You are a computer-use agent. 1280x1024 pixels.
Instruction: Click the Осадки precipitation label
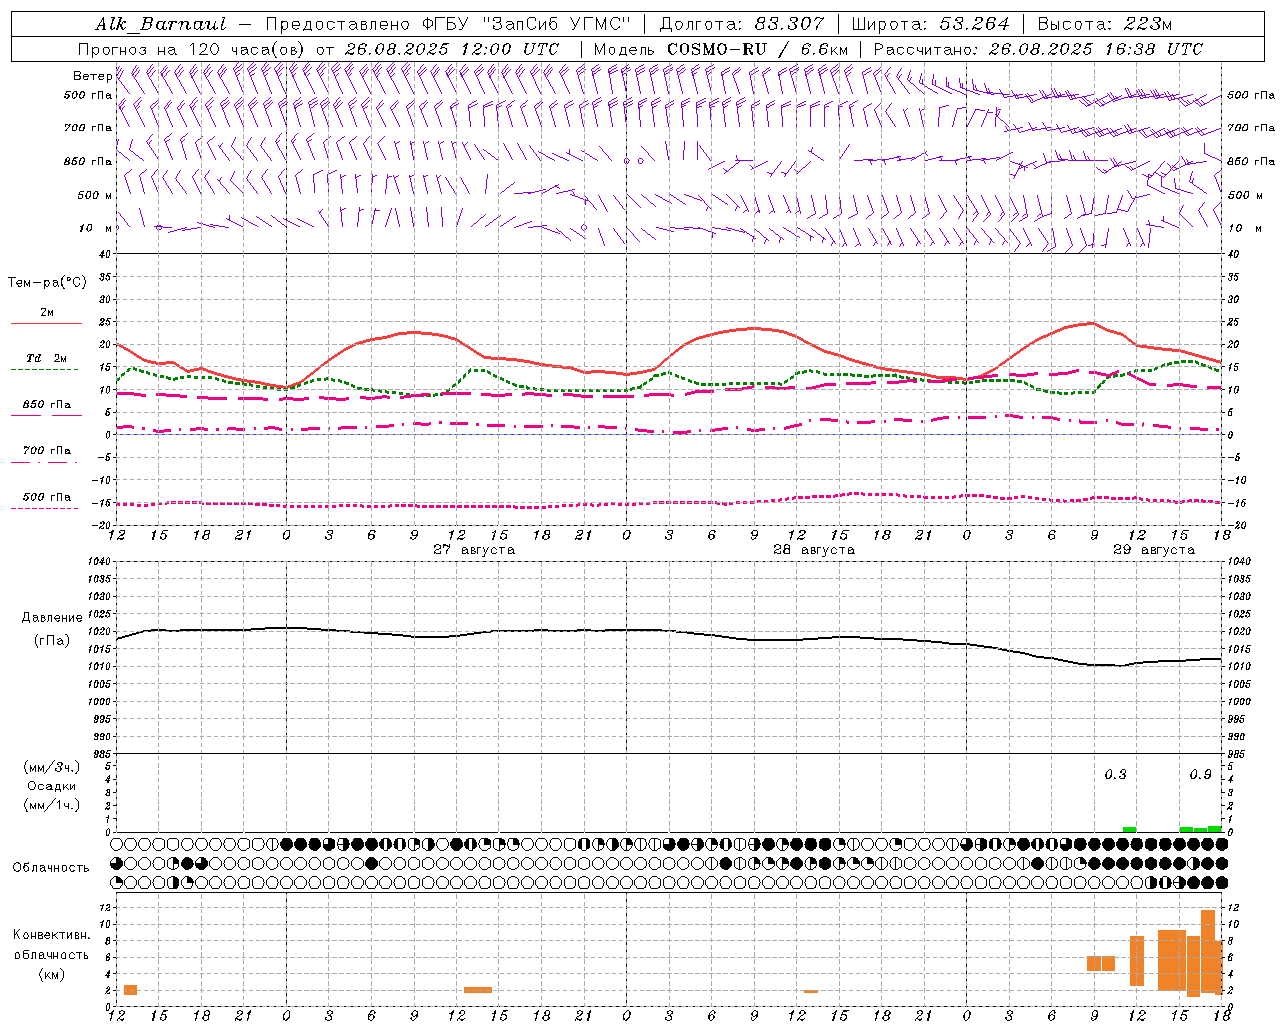coord(52,786)
